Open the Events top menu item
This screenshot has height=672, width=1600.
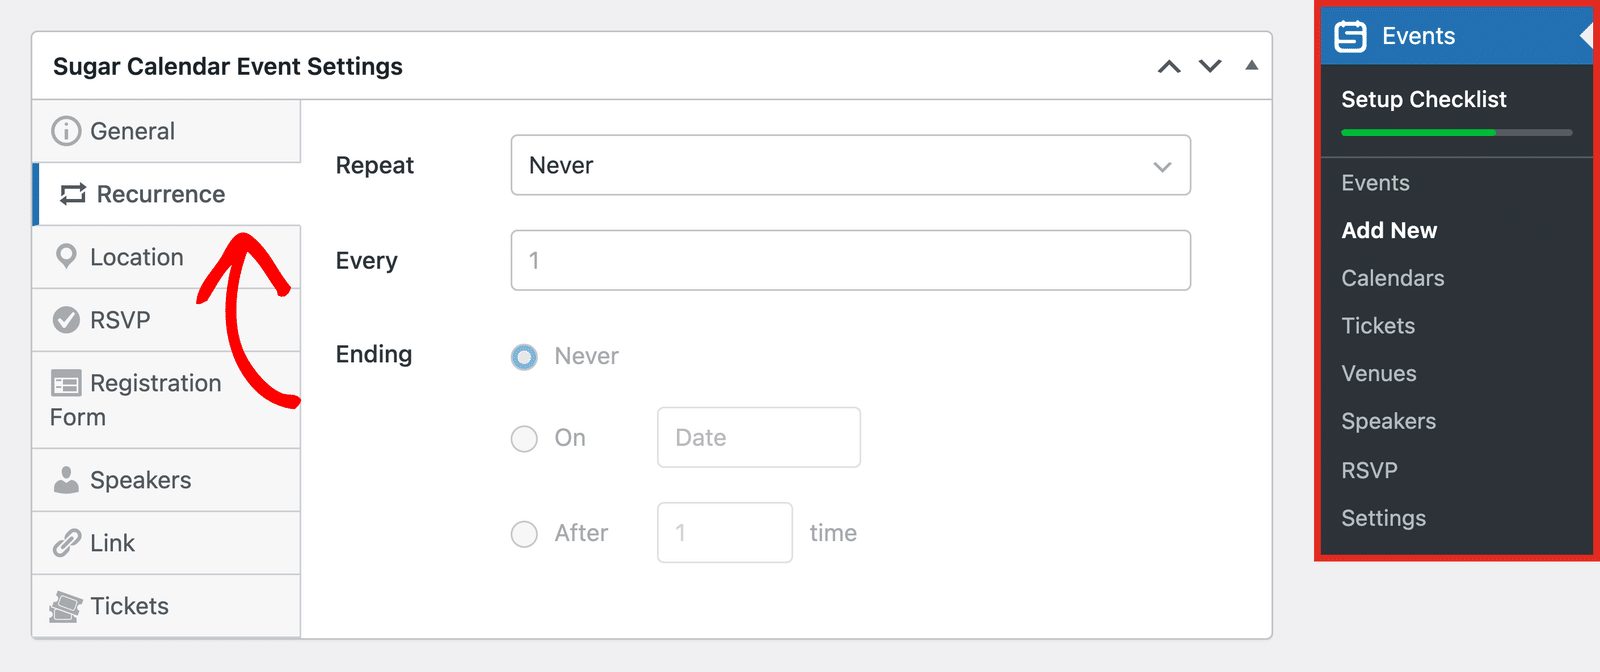coord(1457,36)
